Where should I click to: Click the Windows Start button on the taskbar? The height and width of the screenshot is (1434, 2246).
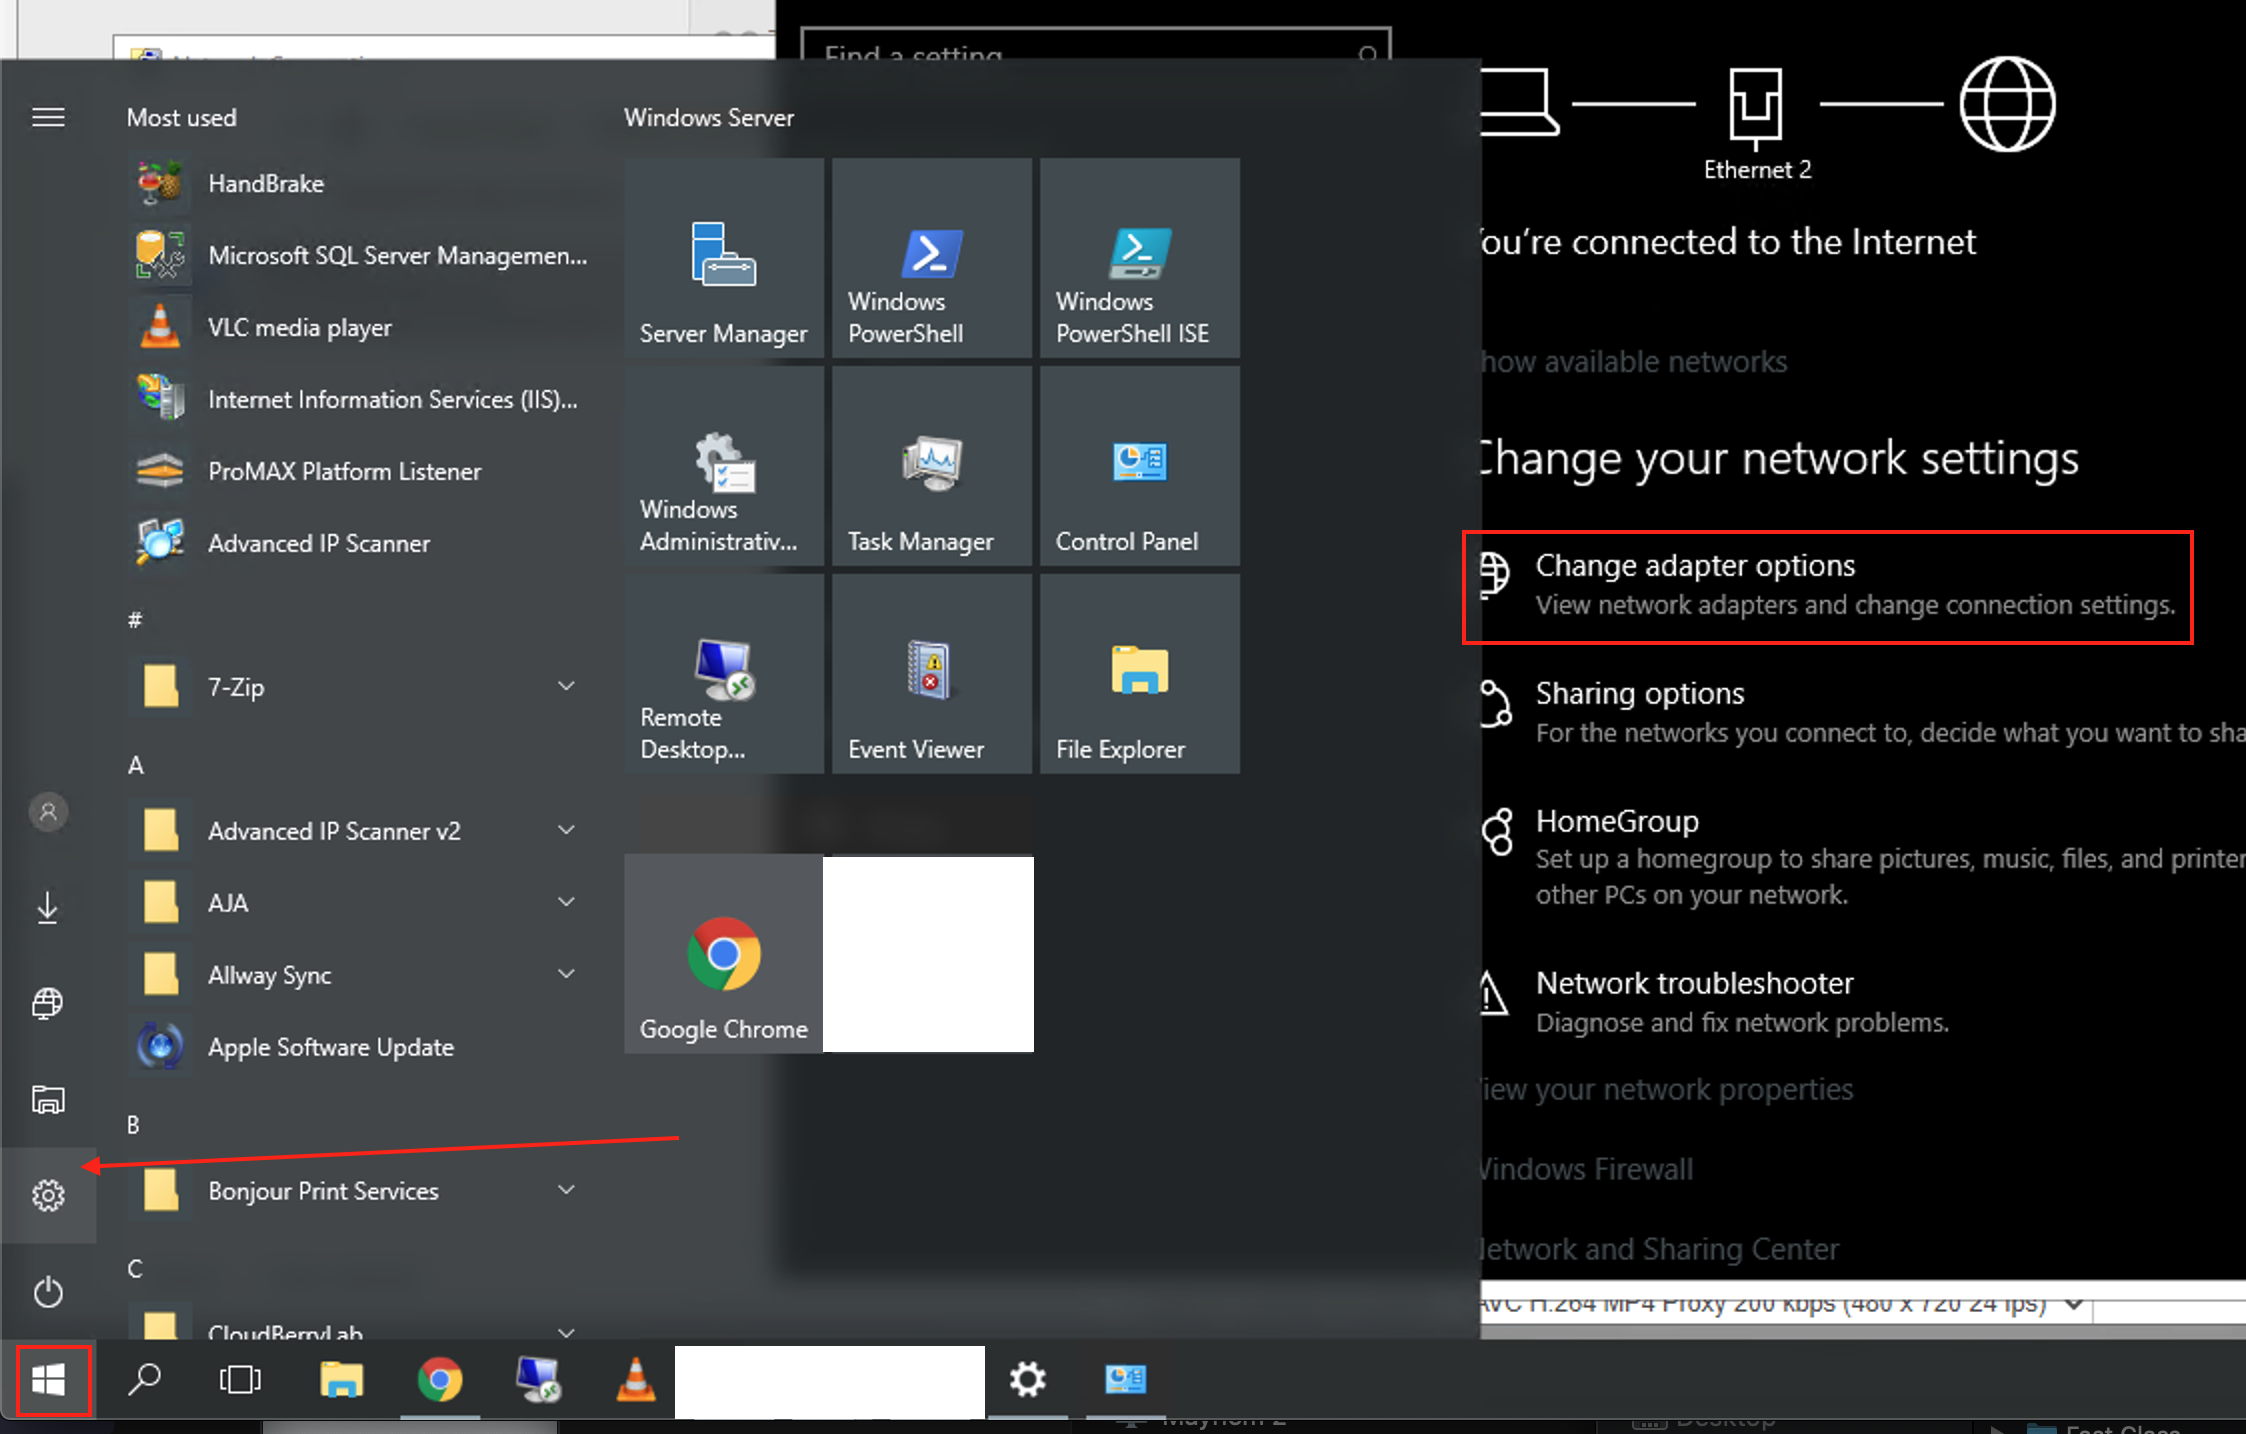click(x=48, y=1380)
